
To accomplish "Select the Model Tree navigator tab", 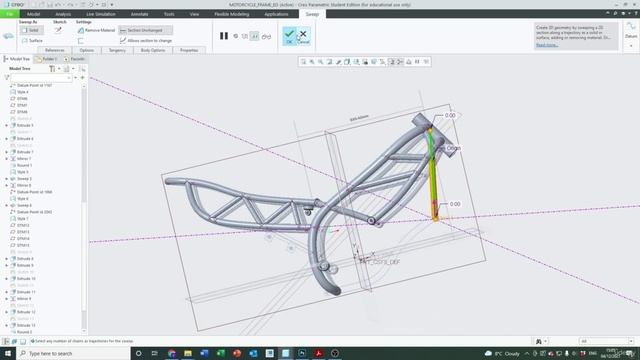I will coord(17,59).
